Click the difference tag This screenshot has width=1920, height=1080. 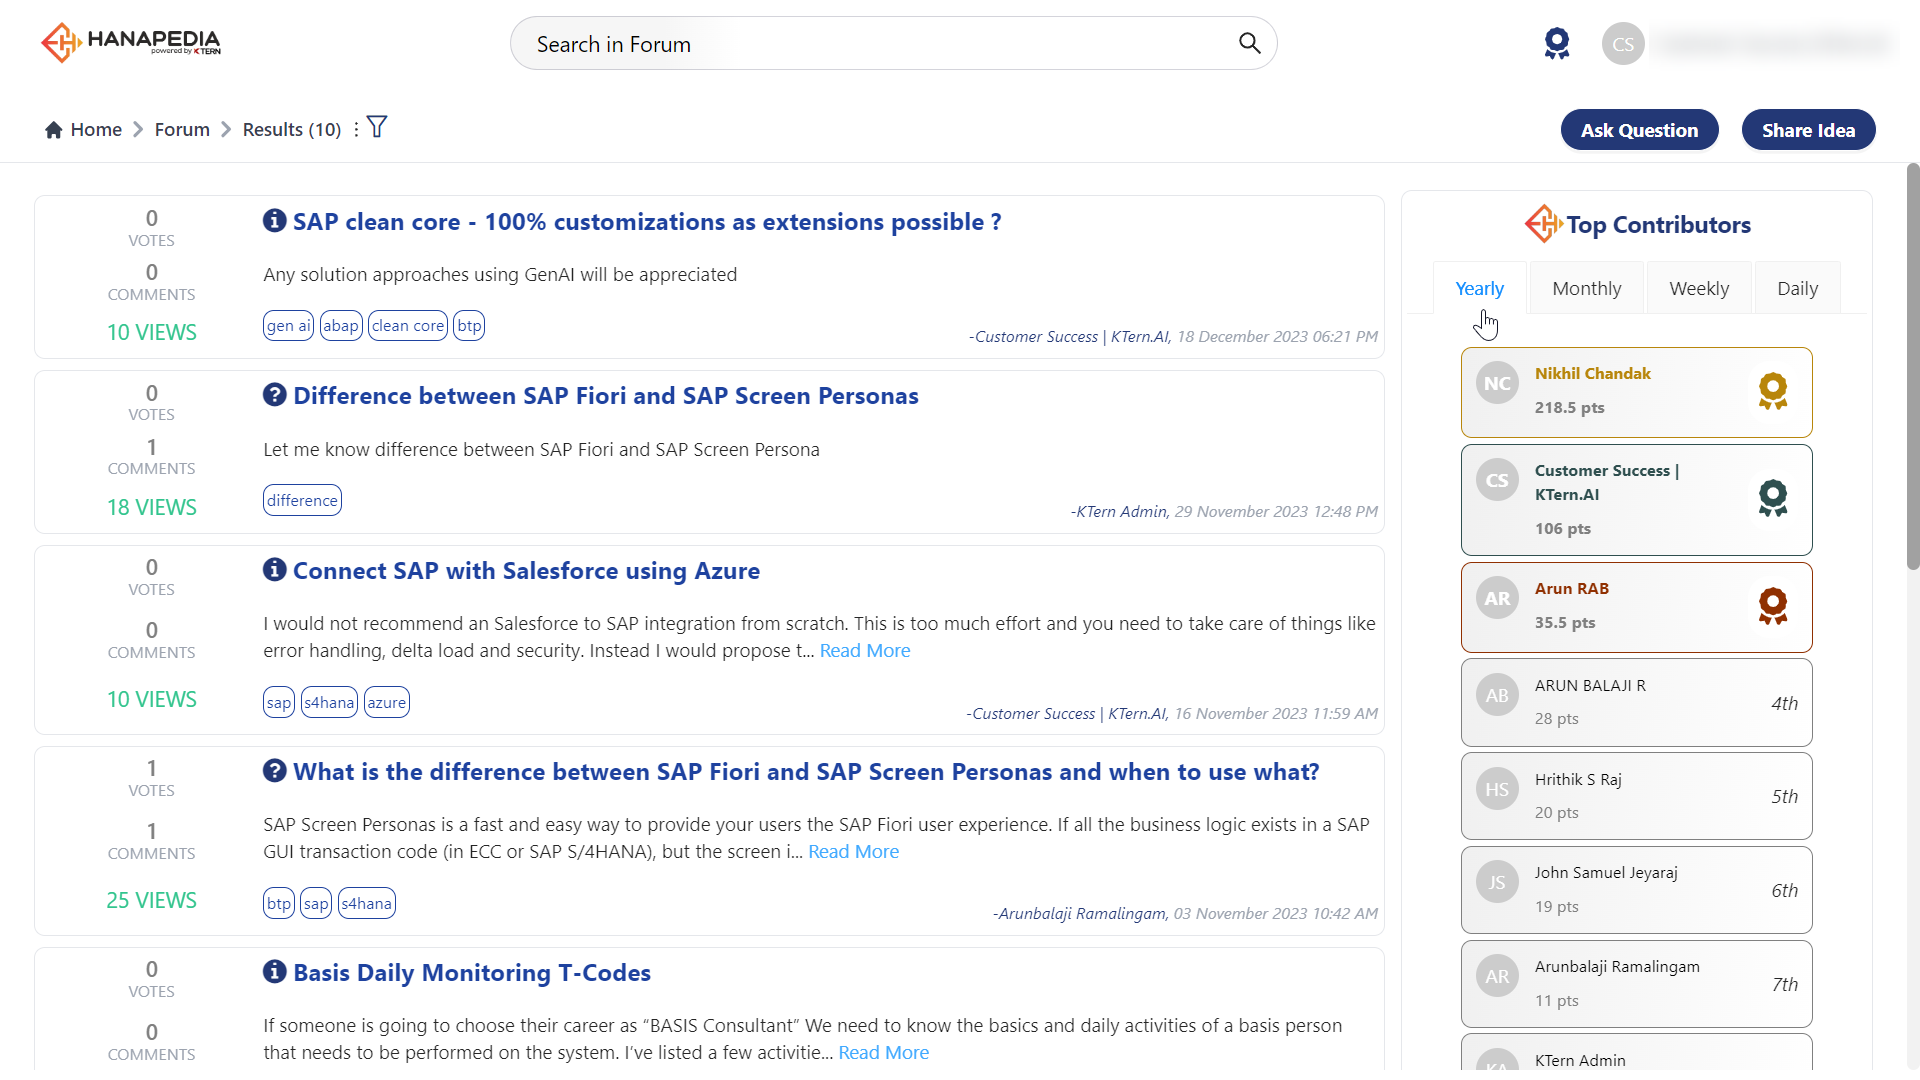click(x=302, y=500)
